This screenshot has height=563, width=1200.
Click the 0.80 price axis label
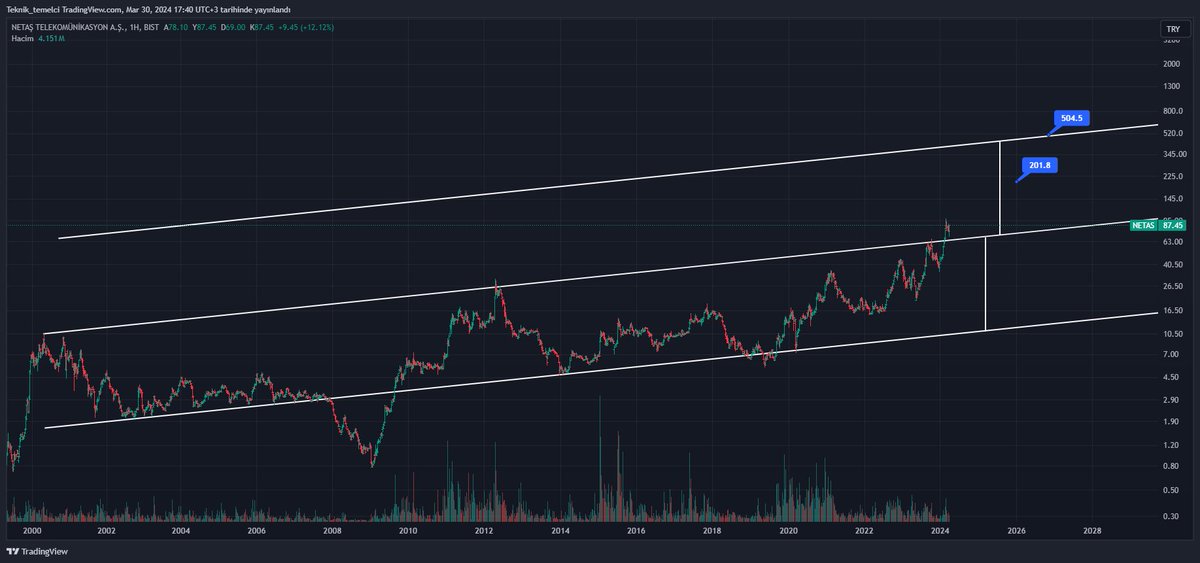pos(1172,467)
